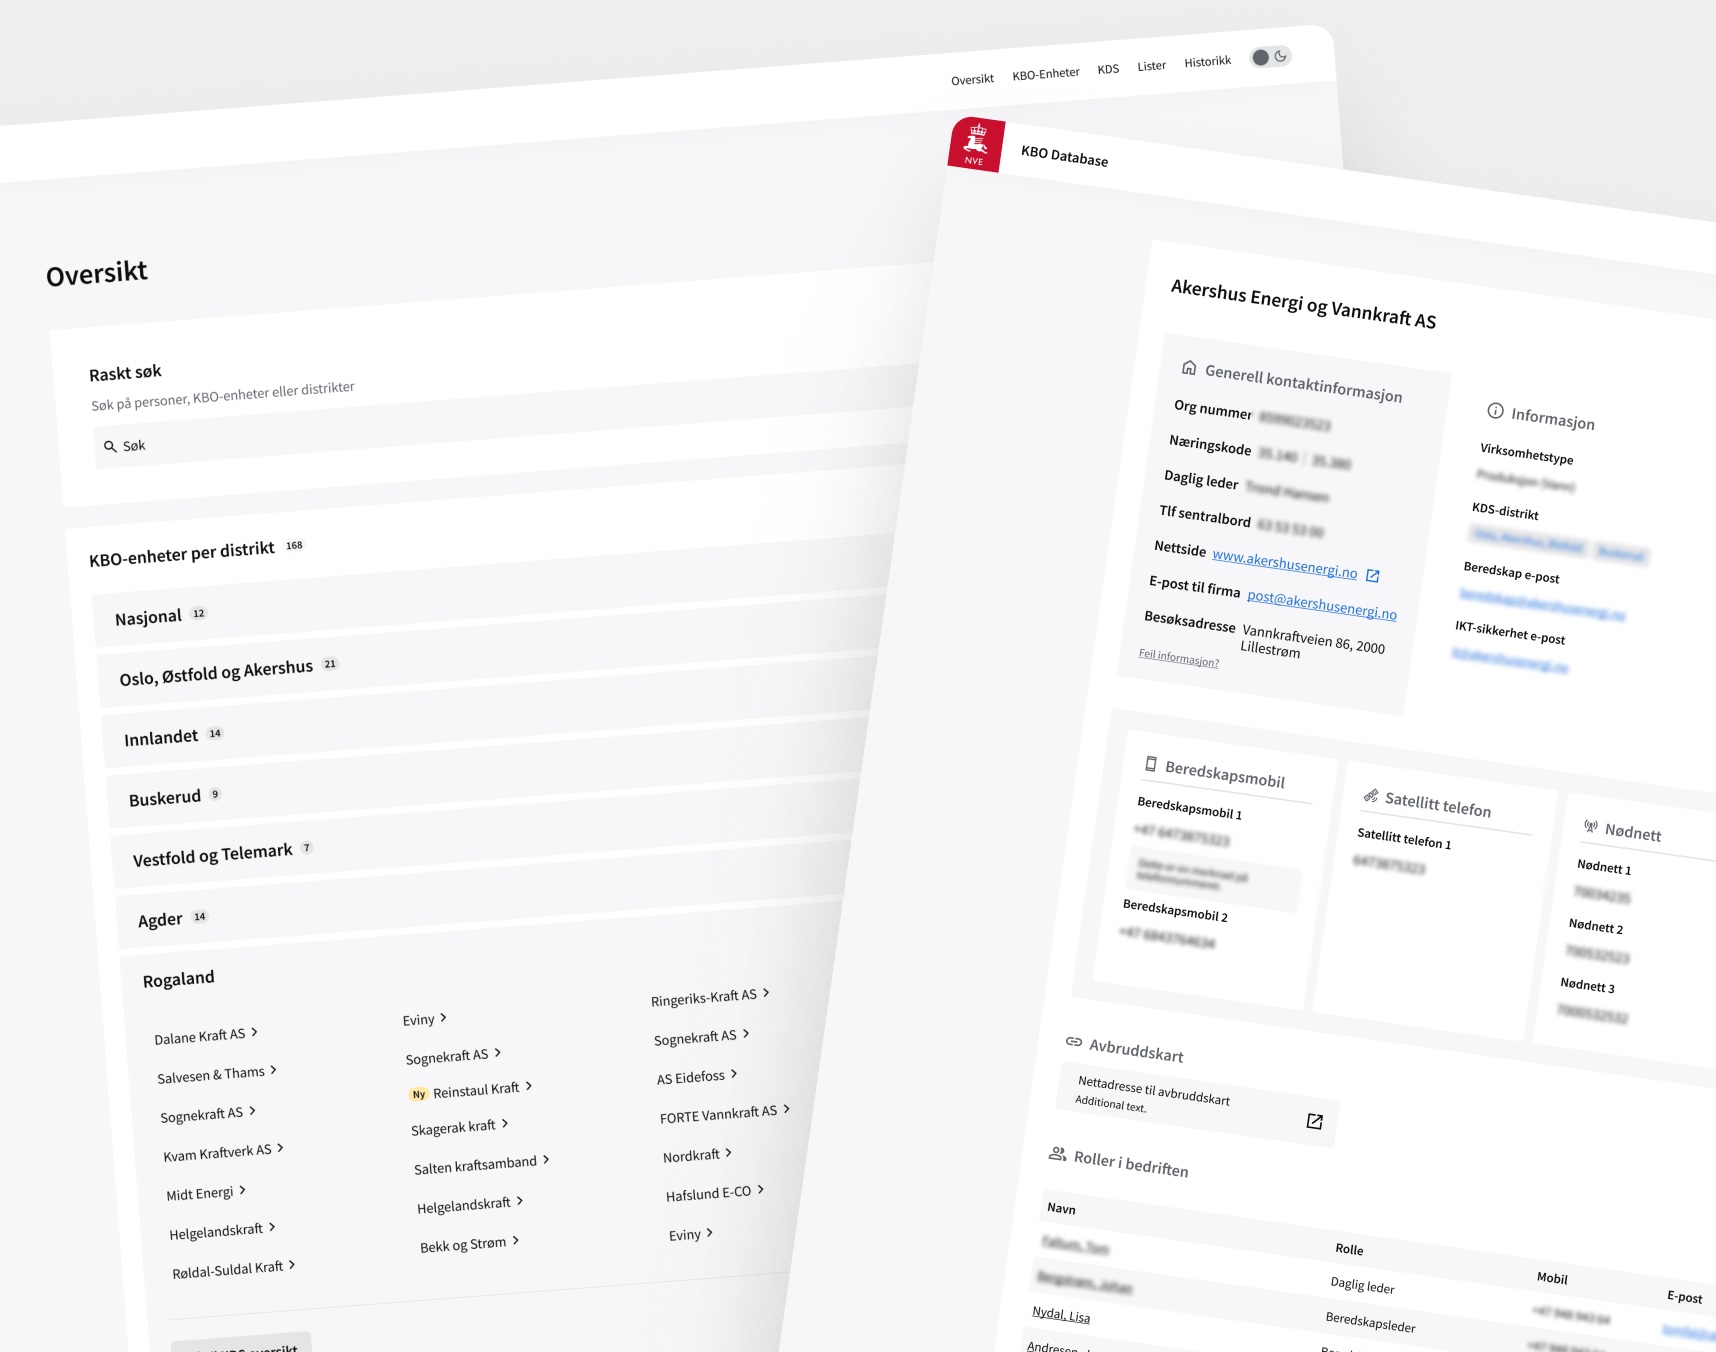
Task: Click the KBO Database title link
Action: (1064, 156)
